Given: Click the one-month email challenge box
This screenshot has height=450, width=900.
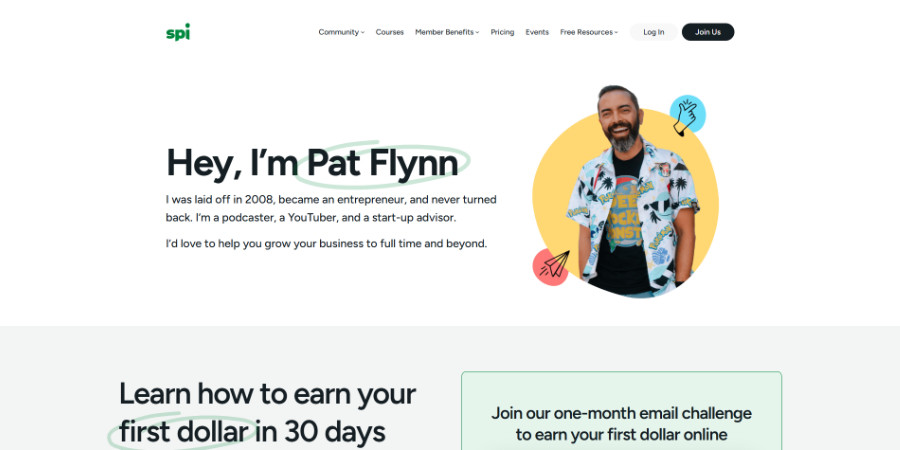Looking at the screenshot, I should click(x=621, y=410).
